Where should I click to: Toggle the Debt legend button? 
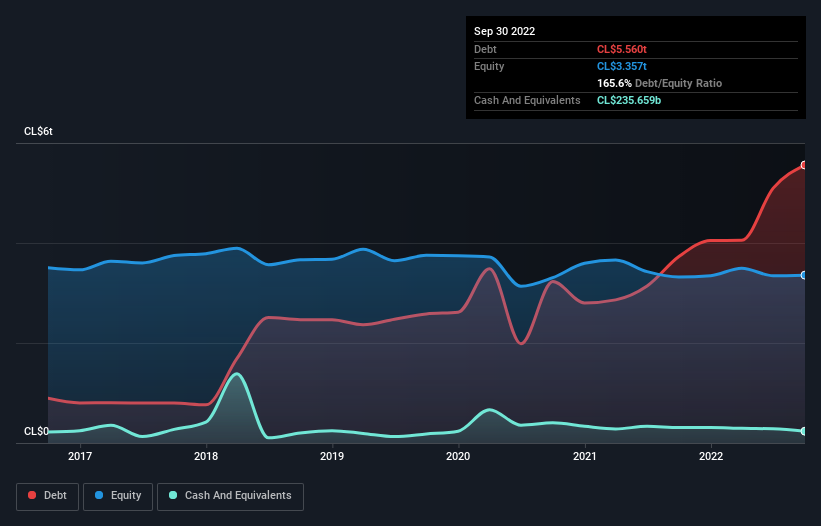tap(48, 496)
